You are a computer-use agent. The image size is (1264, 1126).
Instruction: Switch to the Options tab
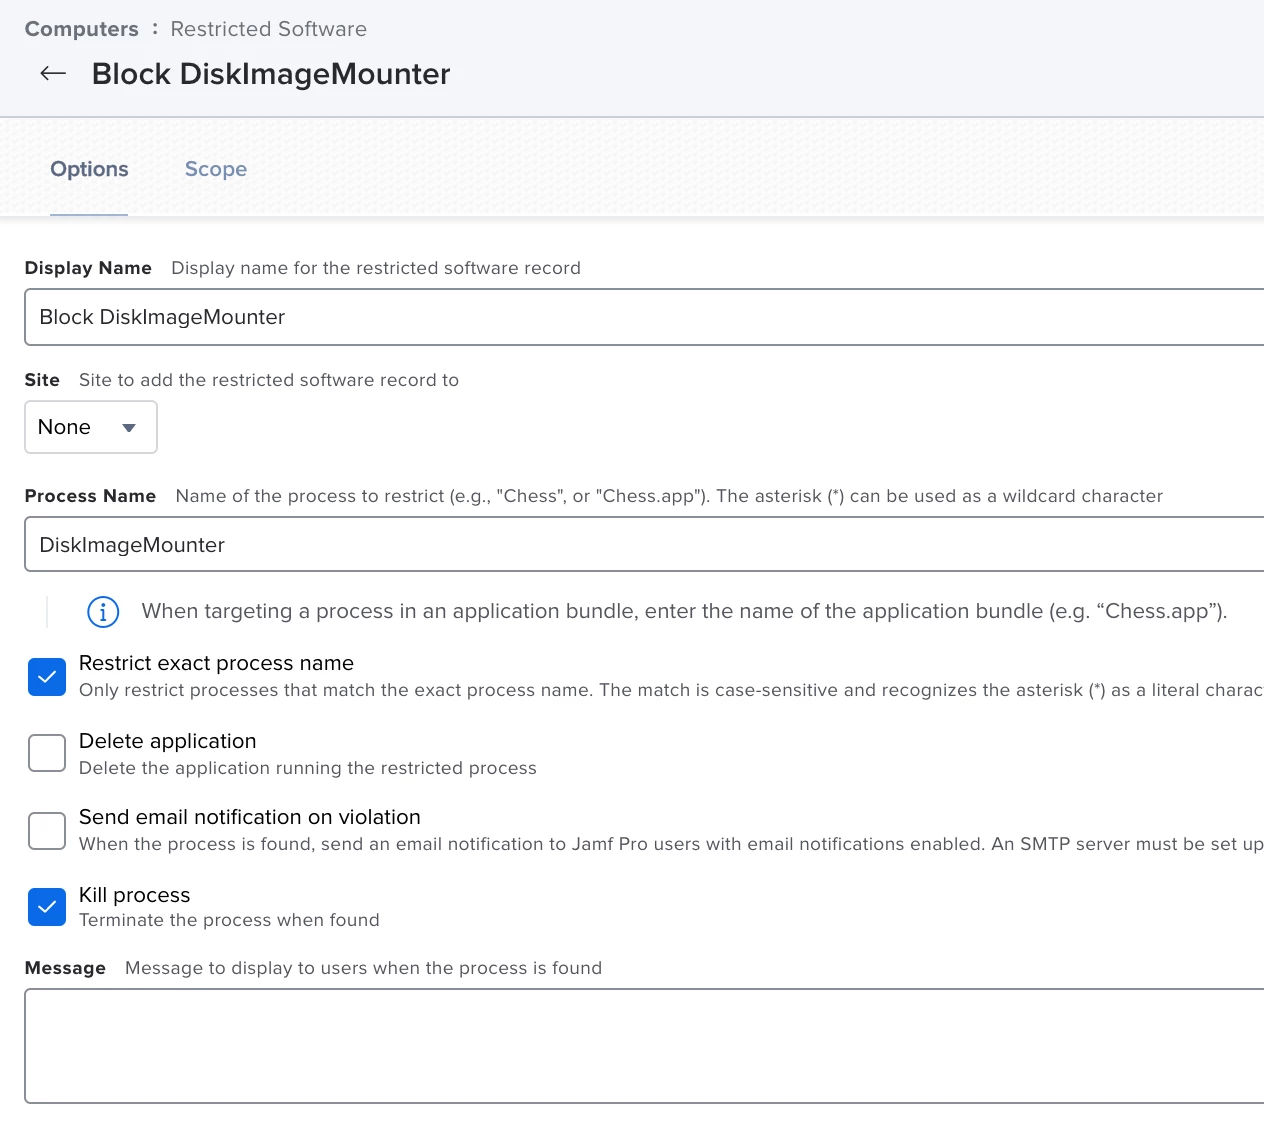click(x=89, y=169)
